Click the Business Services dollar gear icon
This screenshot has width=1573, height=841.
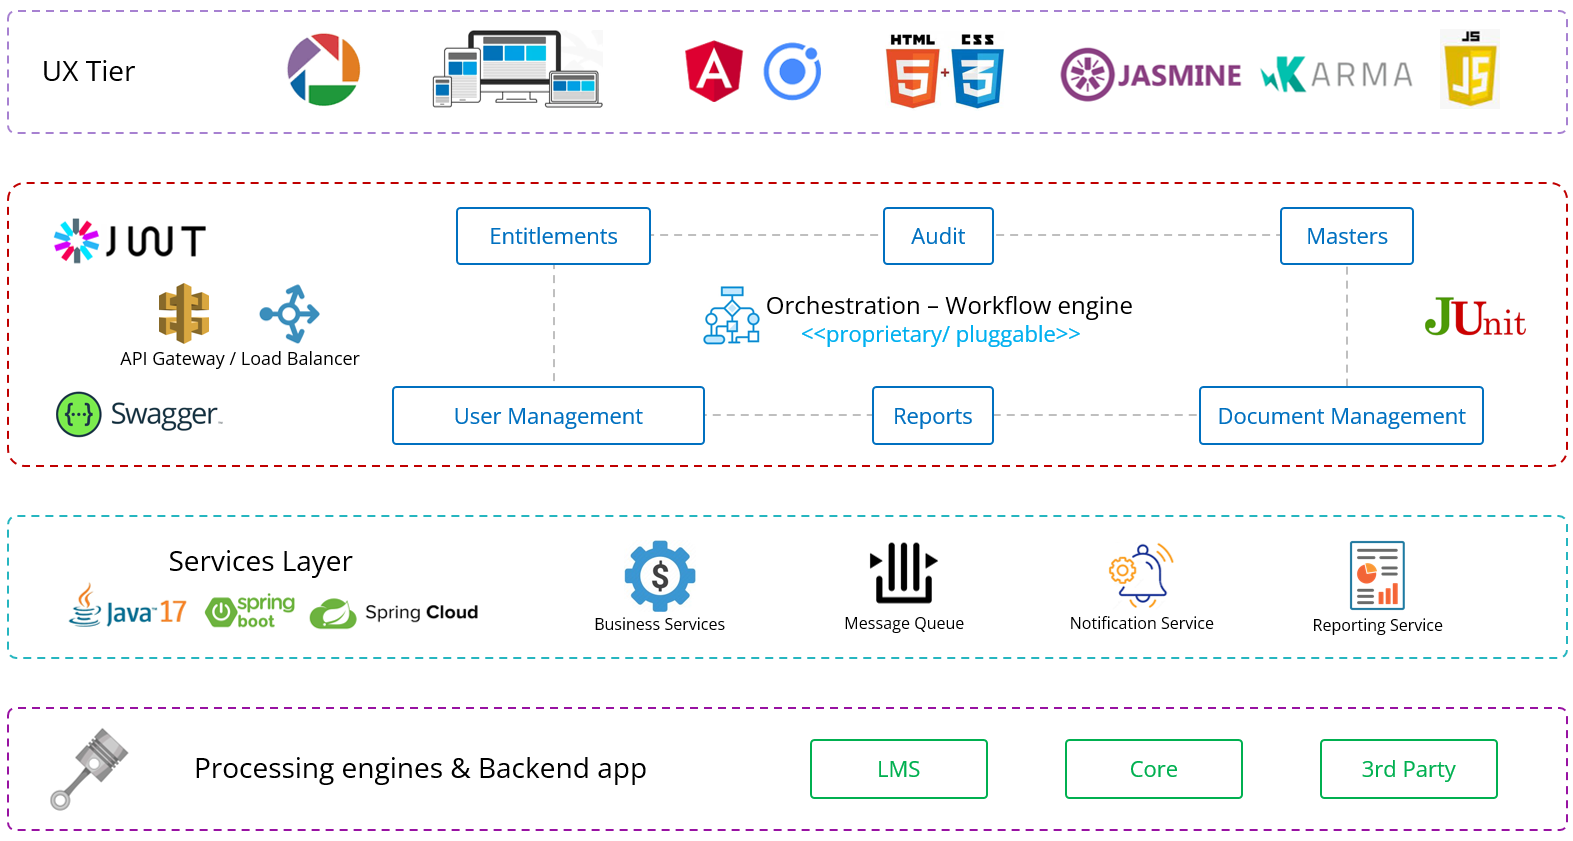(660, 575)
